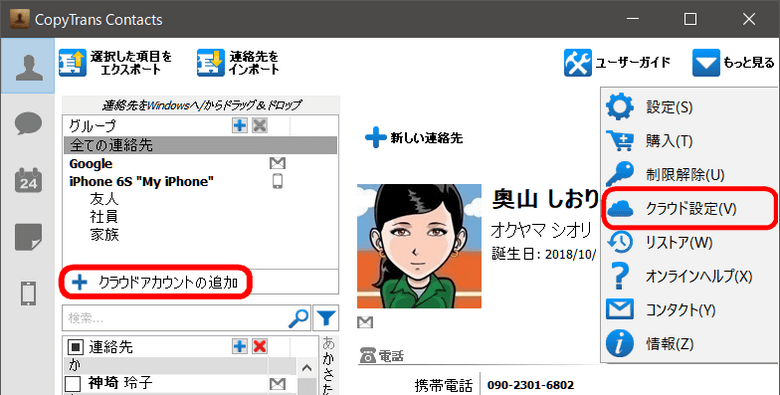This screenshot has height=395, width=780.
Task: Click the 制限解除 key icon
Action: [619, 175]
